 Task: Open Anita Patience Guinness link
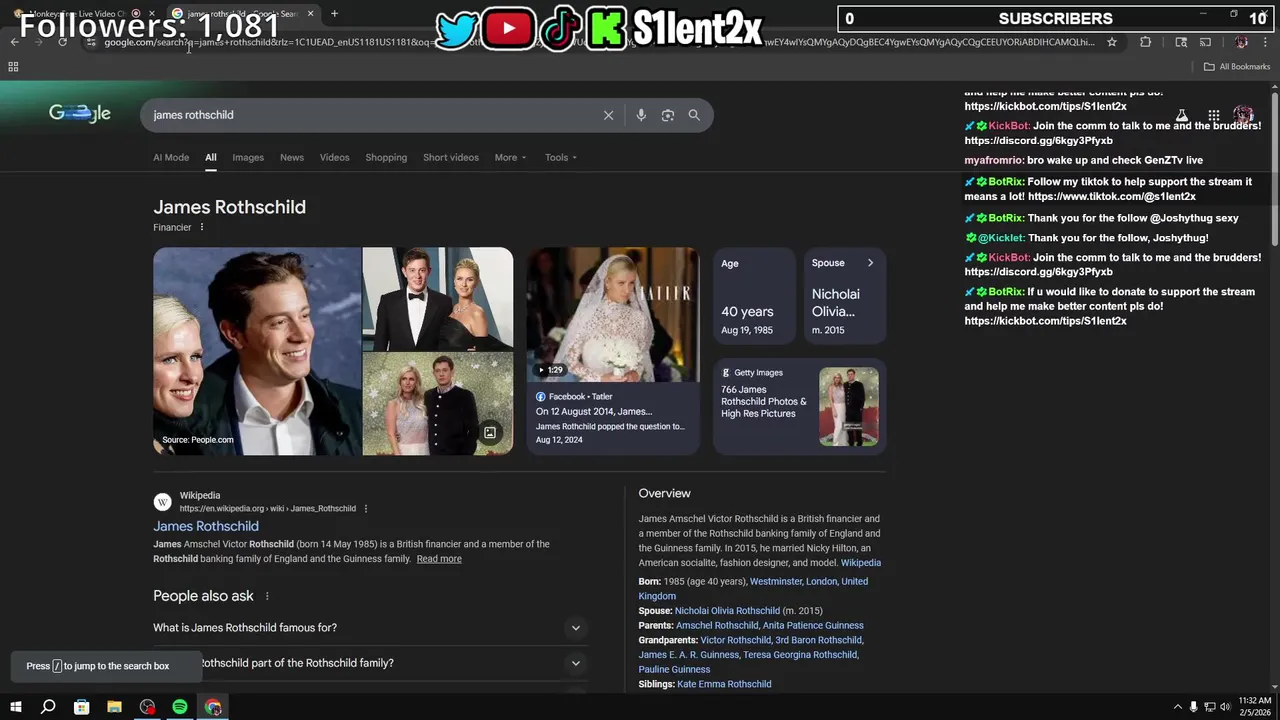point(813,626)
